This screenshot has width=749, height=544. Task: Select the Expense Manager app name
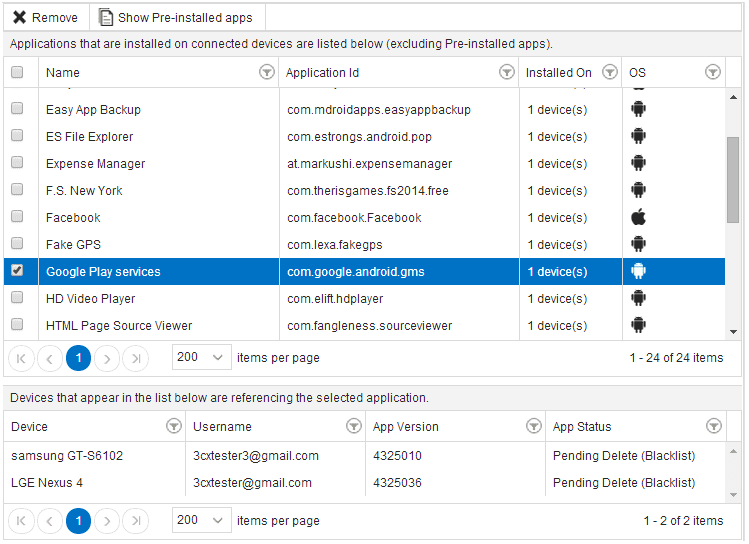tap(95, 164)
